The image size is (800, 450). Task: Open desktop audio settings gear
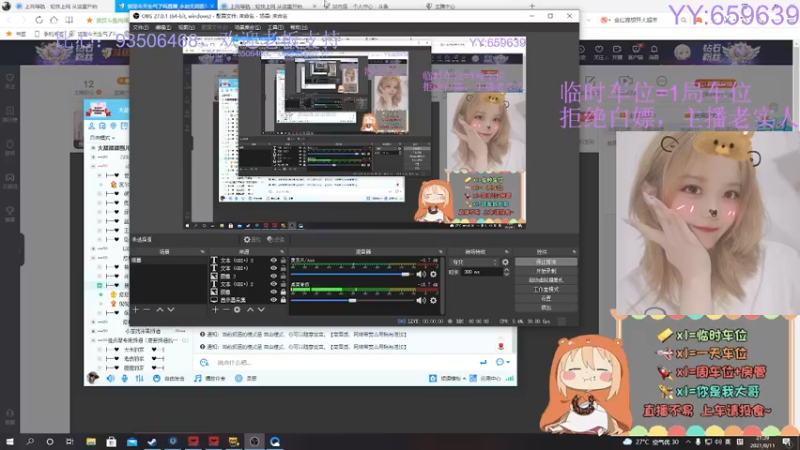[x=433, y=301]
